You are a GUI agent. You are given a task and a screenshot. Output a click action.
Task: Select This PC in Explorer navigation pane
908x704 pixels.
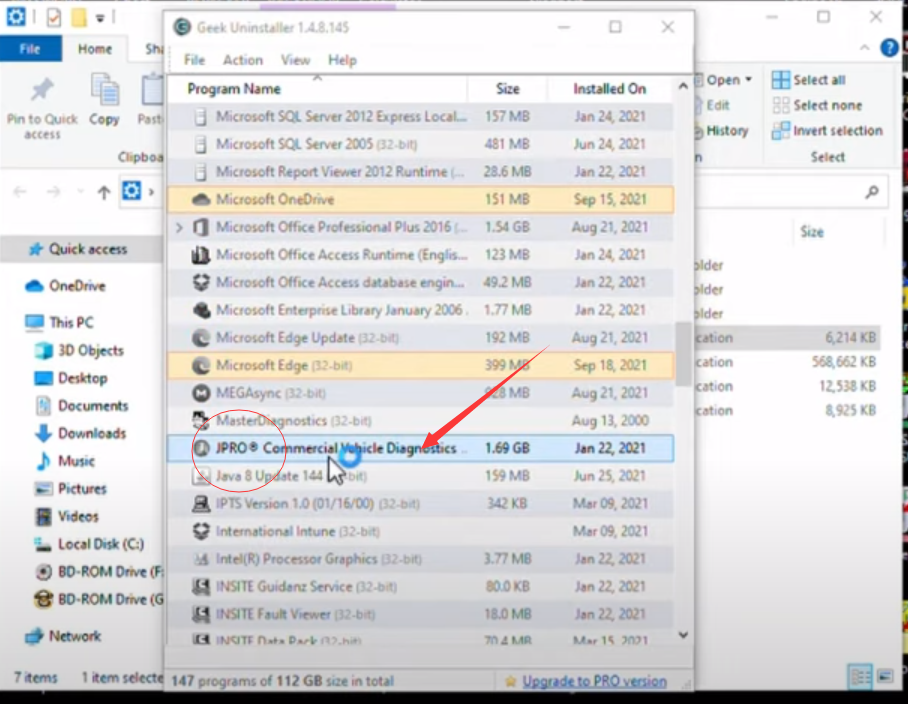point(59,322)
